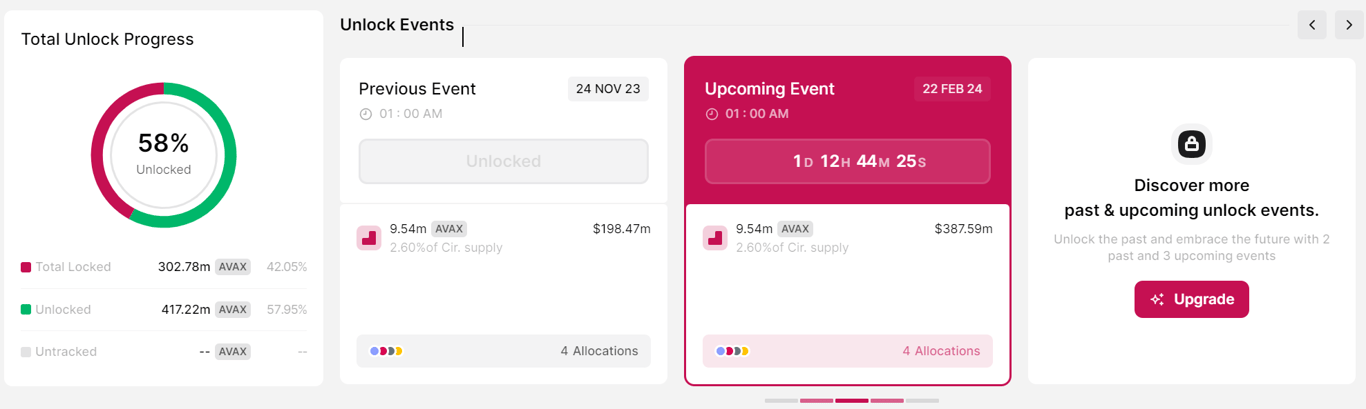
Task: Click the Upgrade button
Action: click(1191, 299)
